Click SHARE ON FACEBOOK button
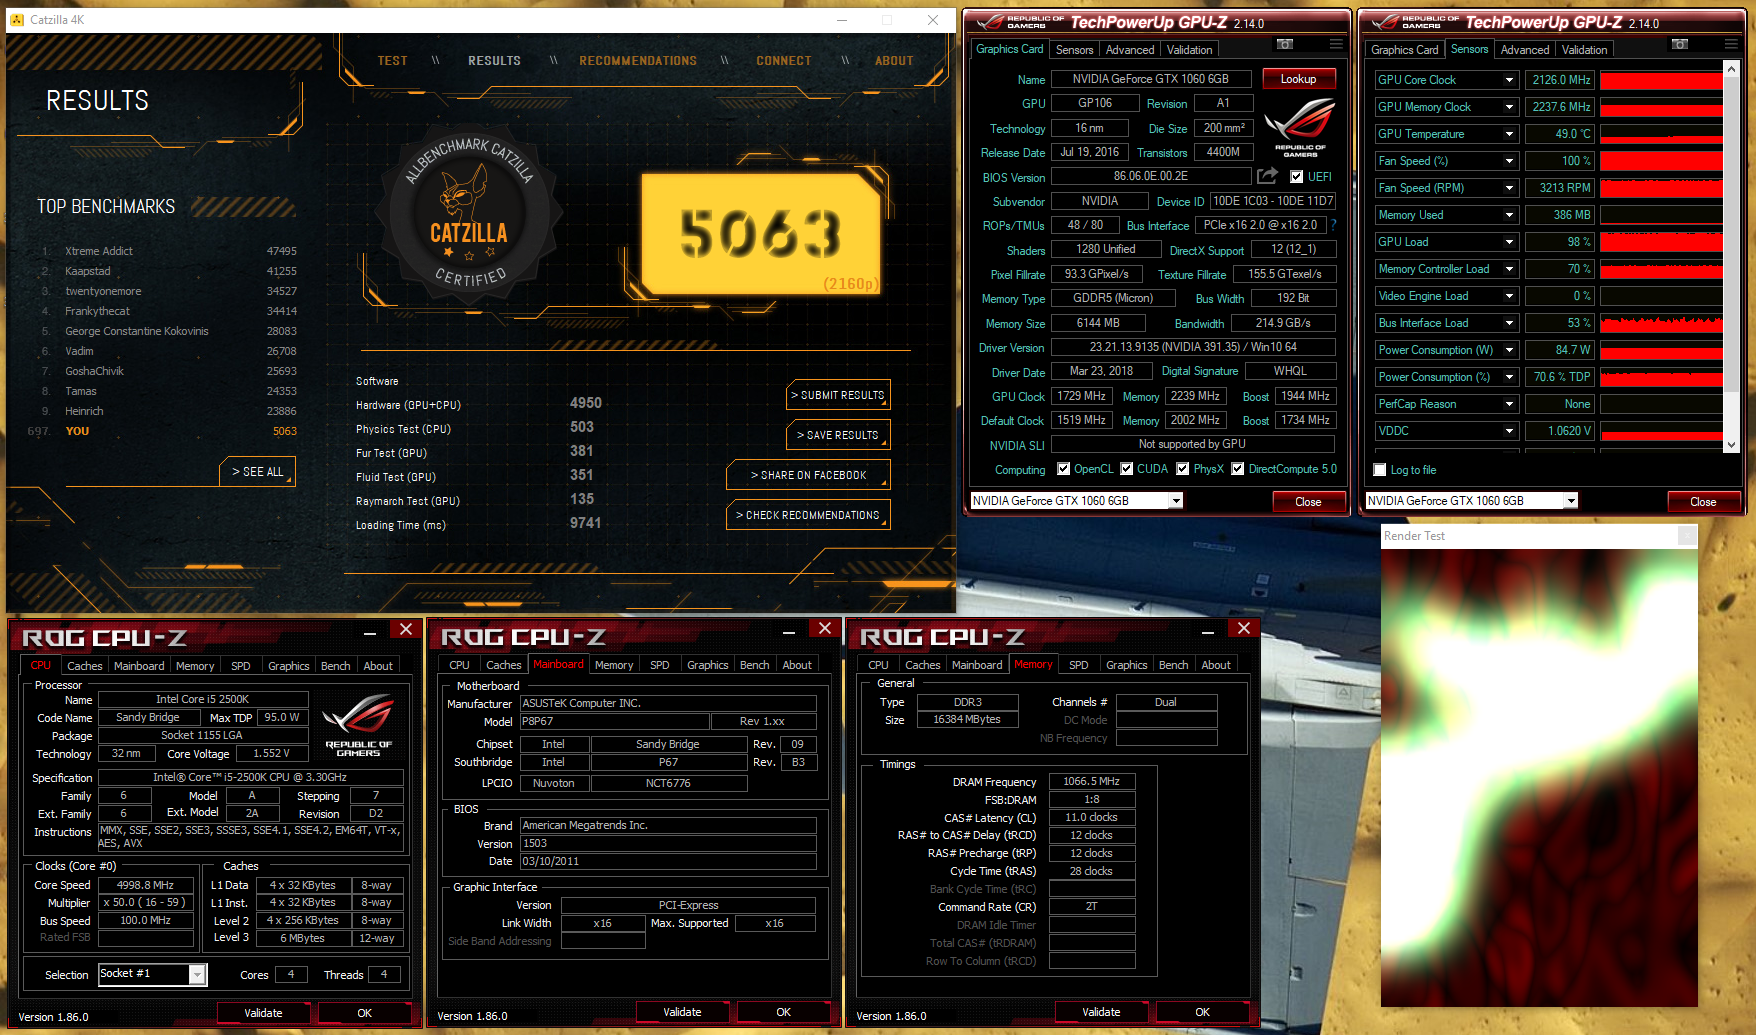The width and height of the screenshot is (1756, 1035). [x=808, y=475]
